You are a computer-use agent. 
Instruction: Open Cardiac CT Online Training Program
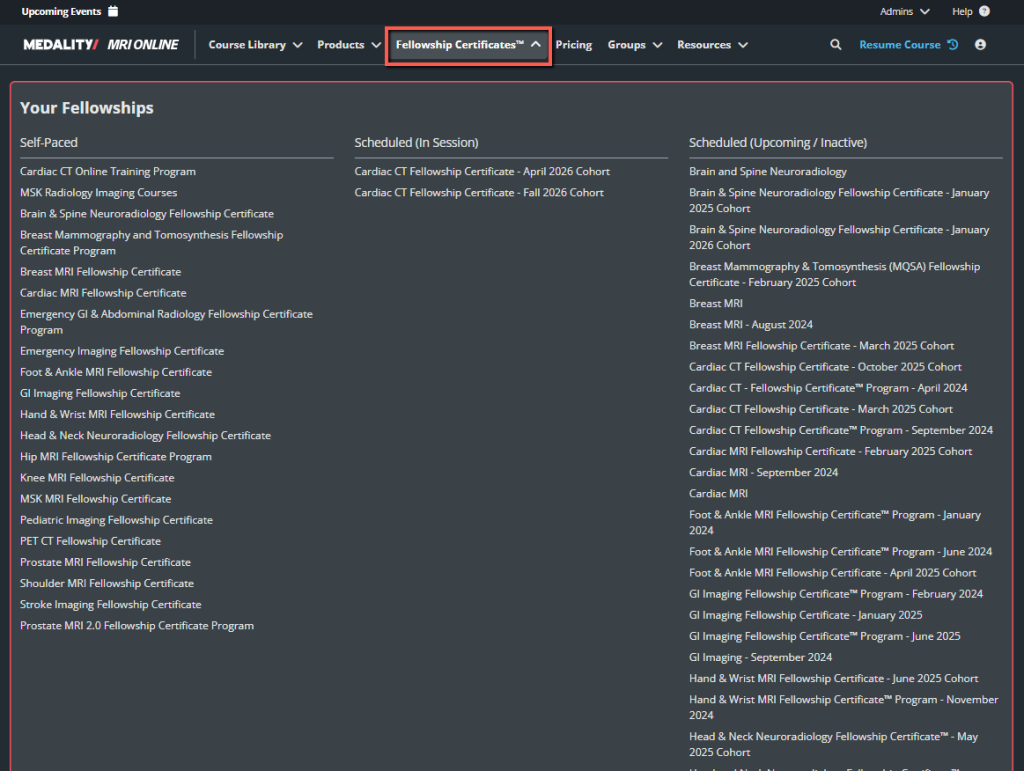tap(108, 171)
